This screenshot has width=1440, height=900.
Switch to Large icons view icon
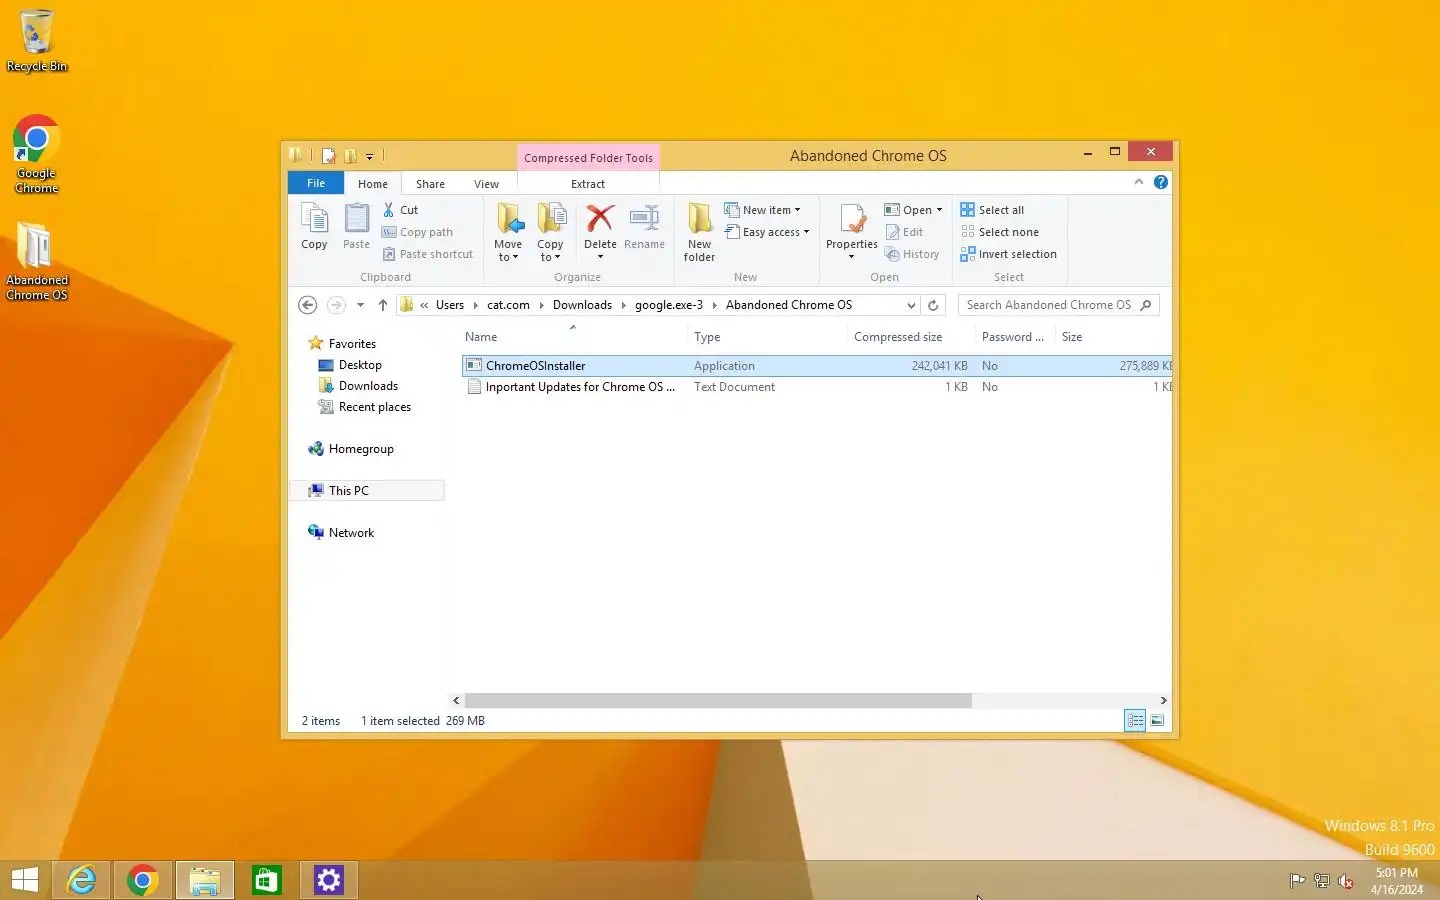[1157, 720]
